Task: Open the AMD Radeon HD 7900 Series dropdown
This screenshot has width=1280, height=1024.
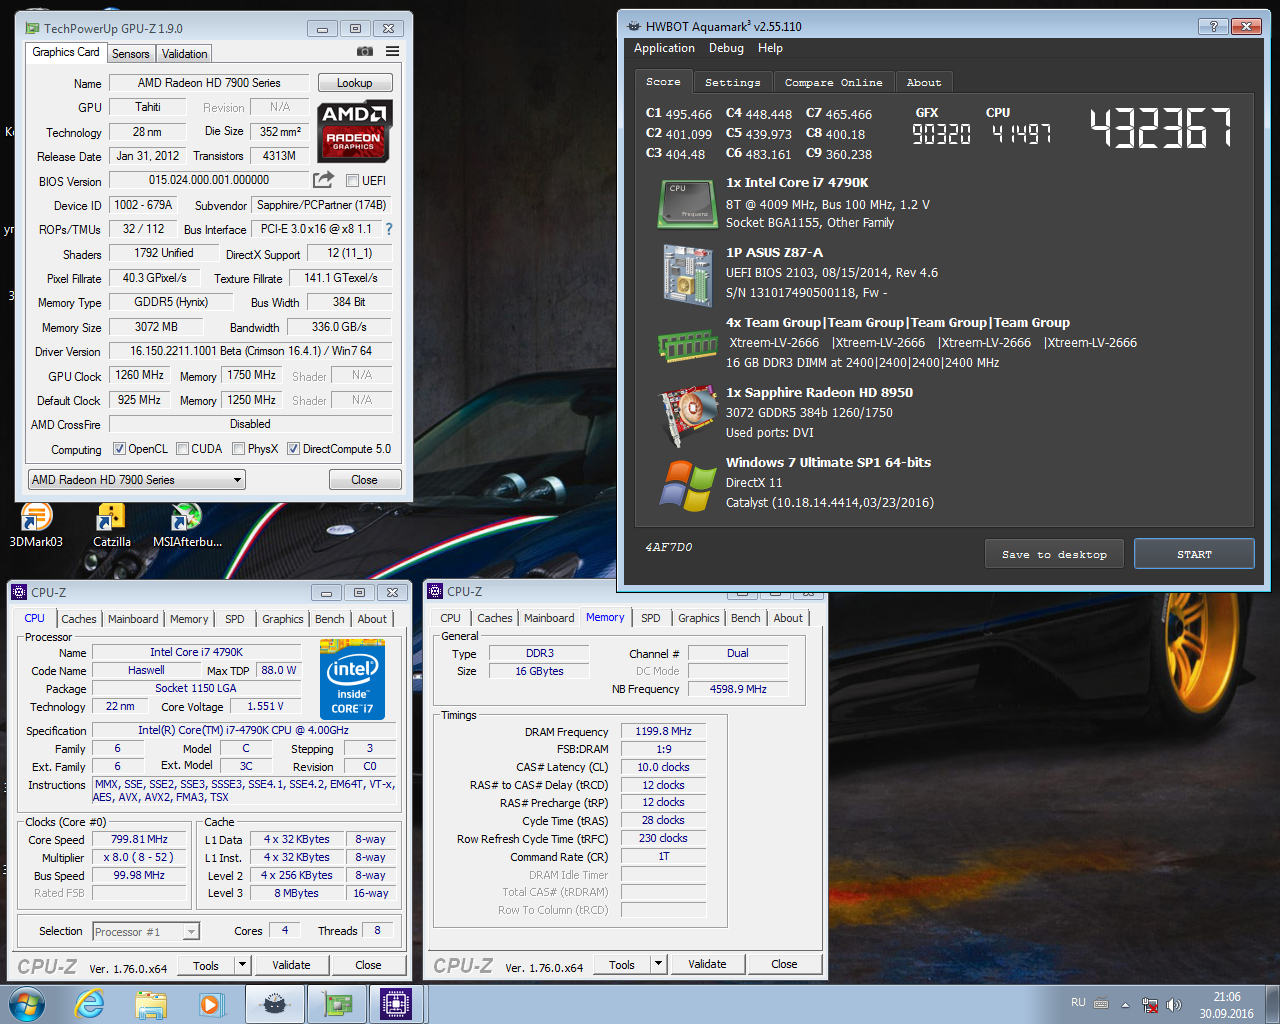Action: coord(136,480)
